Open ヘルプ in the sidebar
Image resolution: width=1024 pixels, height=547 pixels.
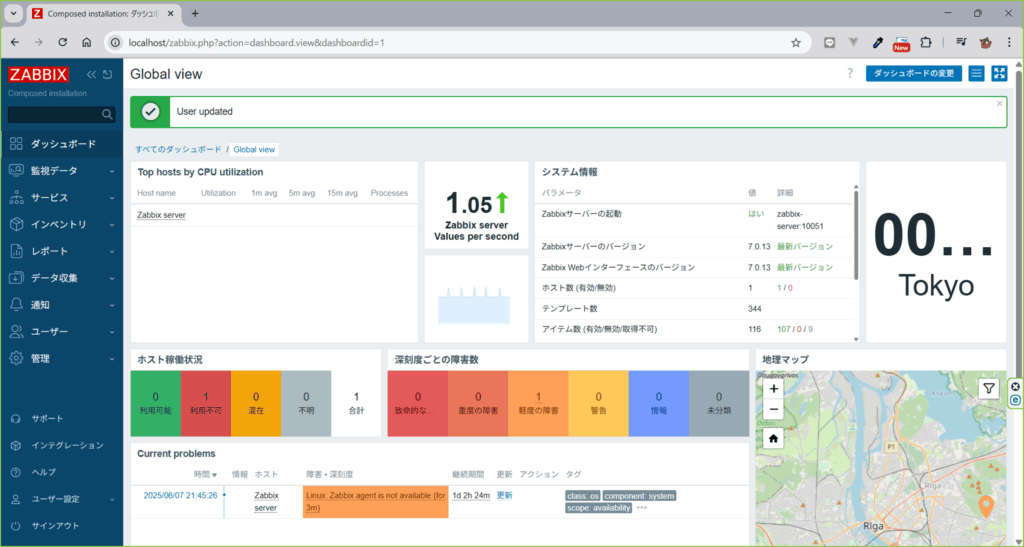[43, 472]
